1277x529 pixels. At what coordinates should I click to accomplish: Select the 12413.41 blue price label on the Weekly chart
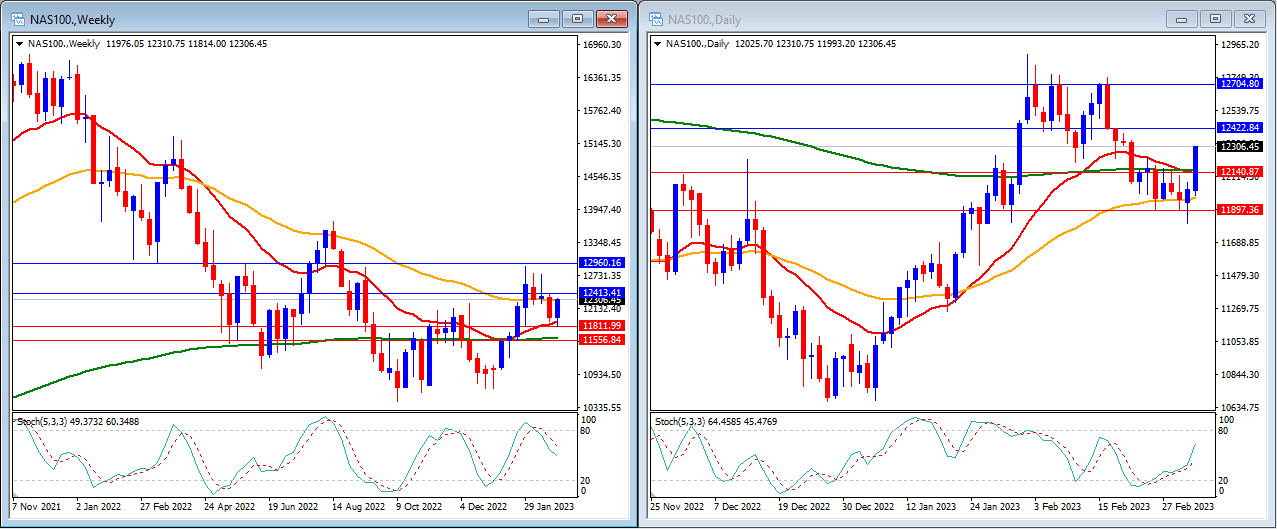point(602,293)
